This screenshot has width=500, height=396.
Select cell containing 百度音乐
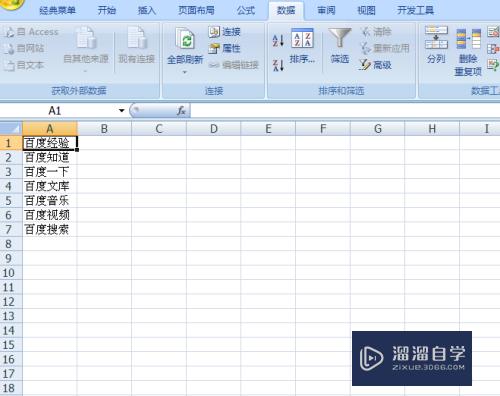click(x=50, y=200)
